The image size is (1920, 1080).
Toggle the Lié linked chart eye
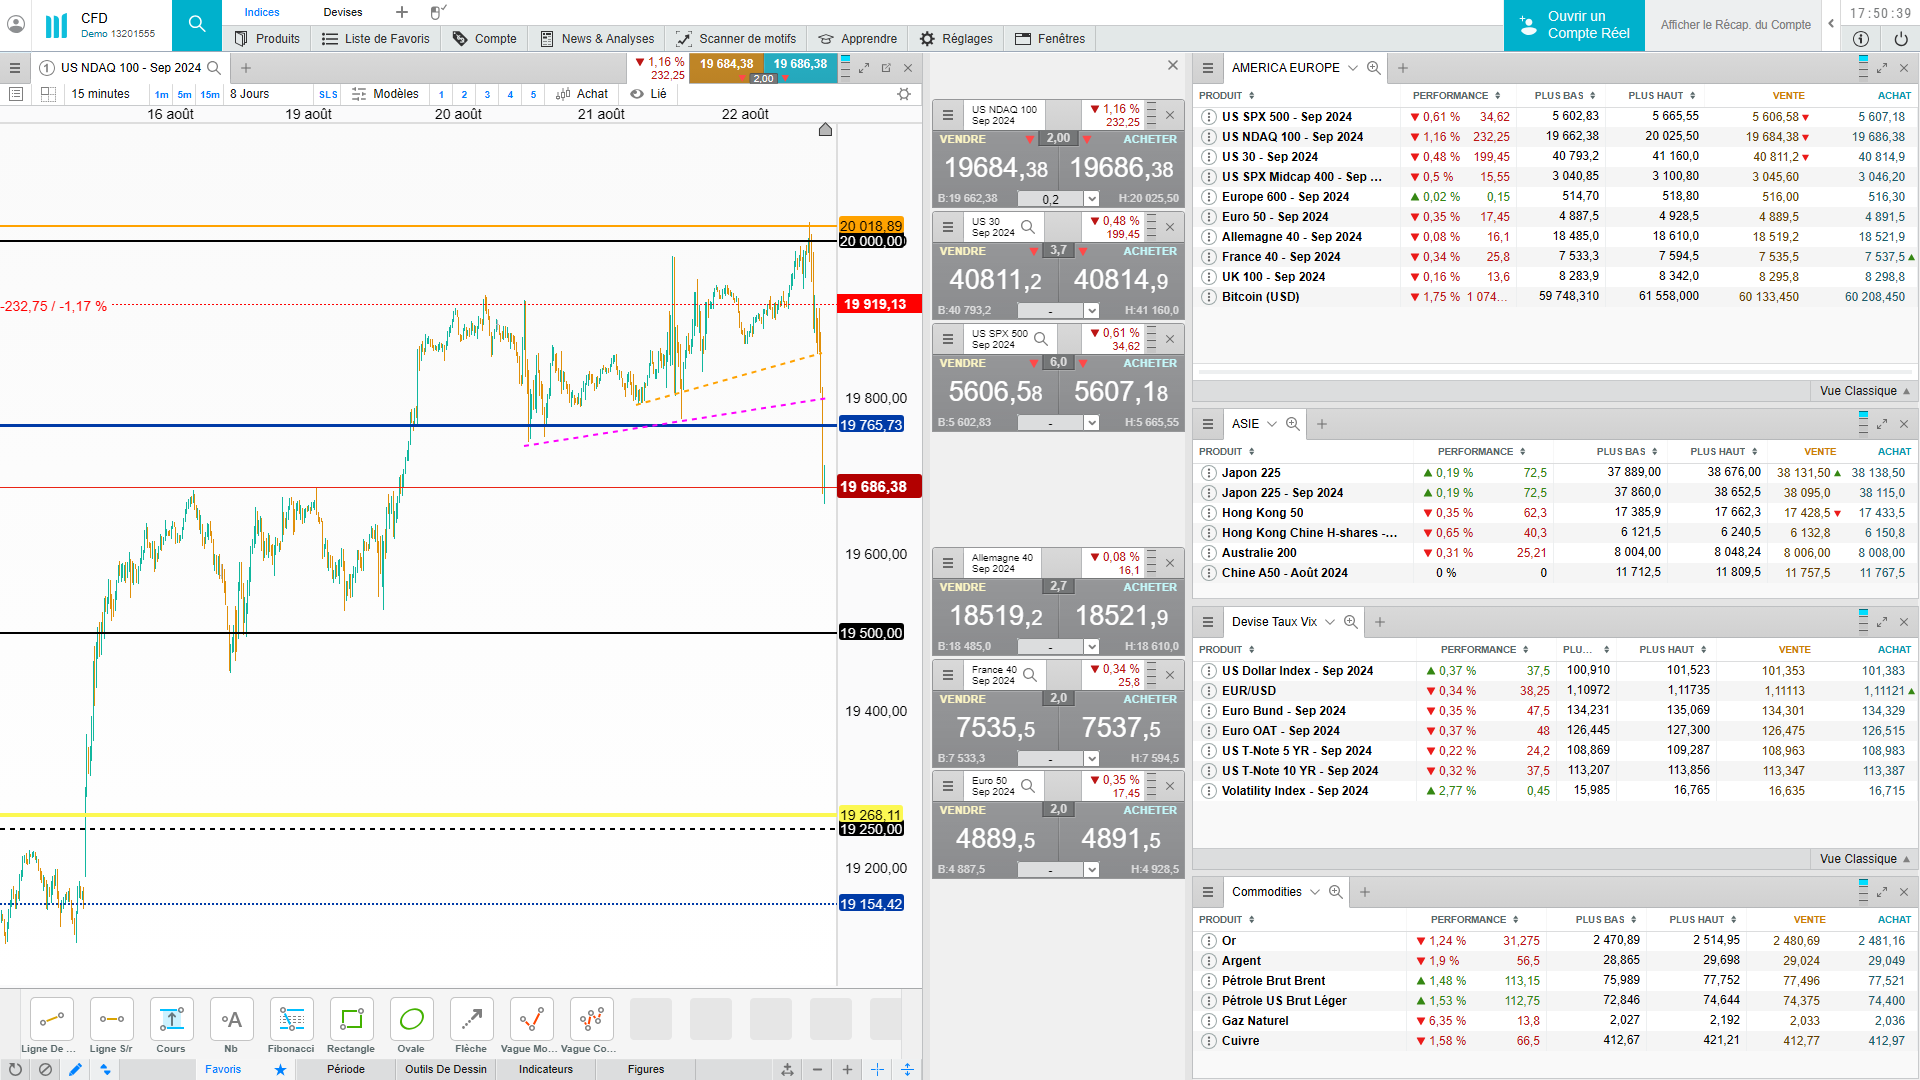648,94
